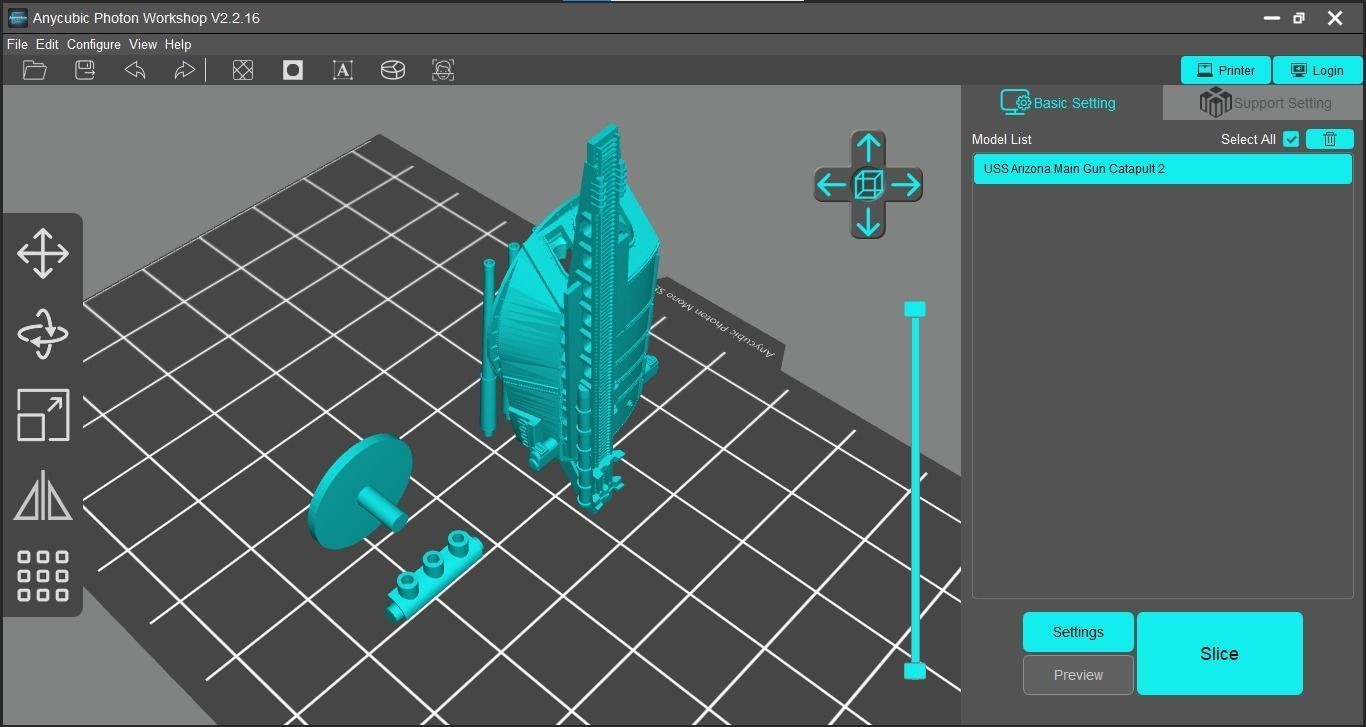Image resolution: width=1366 pixels, height=727 pixels.
Task: Delete selected model with trash icon
Action: coord(1330,139)
